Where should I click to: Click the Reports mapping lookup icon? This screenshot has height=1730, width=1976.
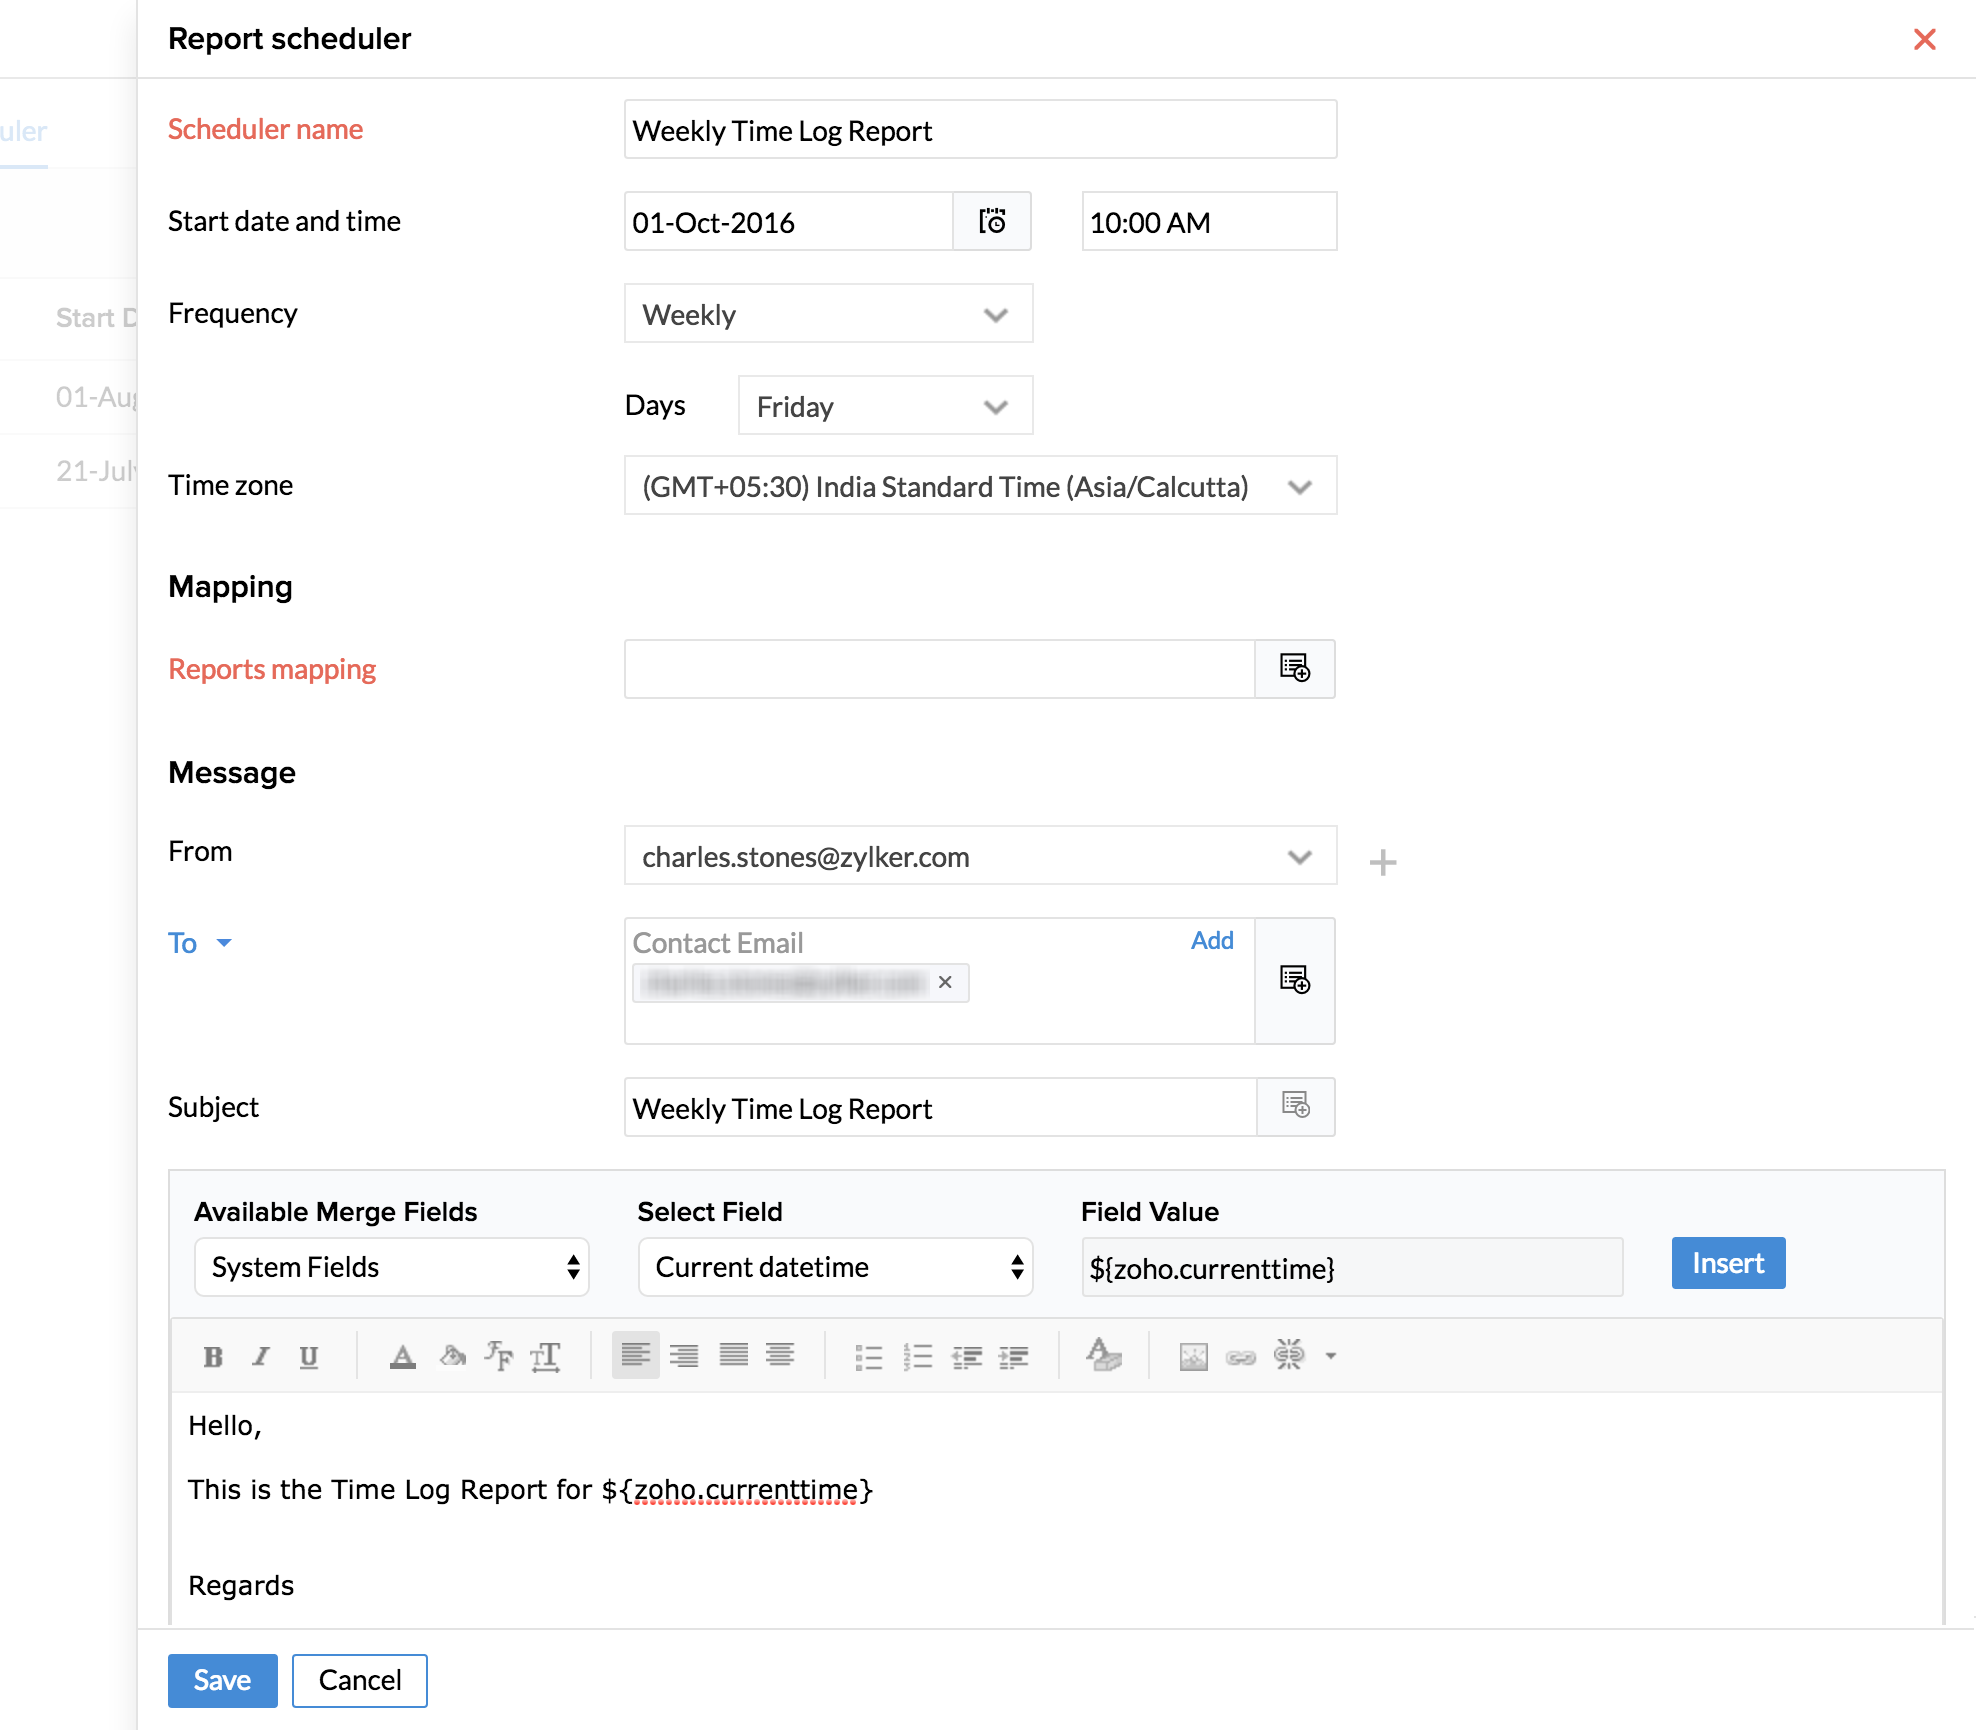(1295, 668)
